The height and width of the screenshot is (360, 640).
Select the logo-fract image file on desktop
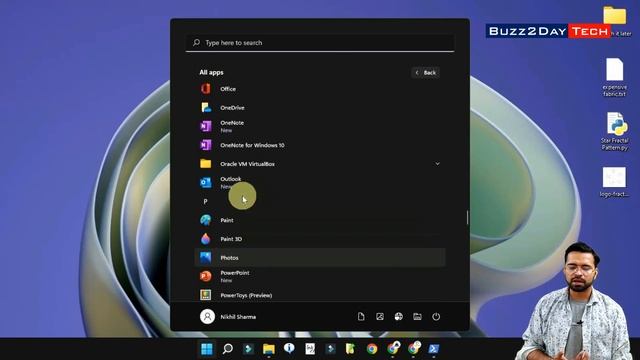coord(614,182)
